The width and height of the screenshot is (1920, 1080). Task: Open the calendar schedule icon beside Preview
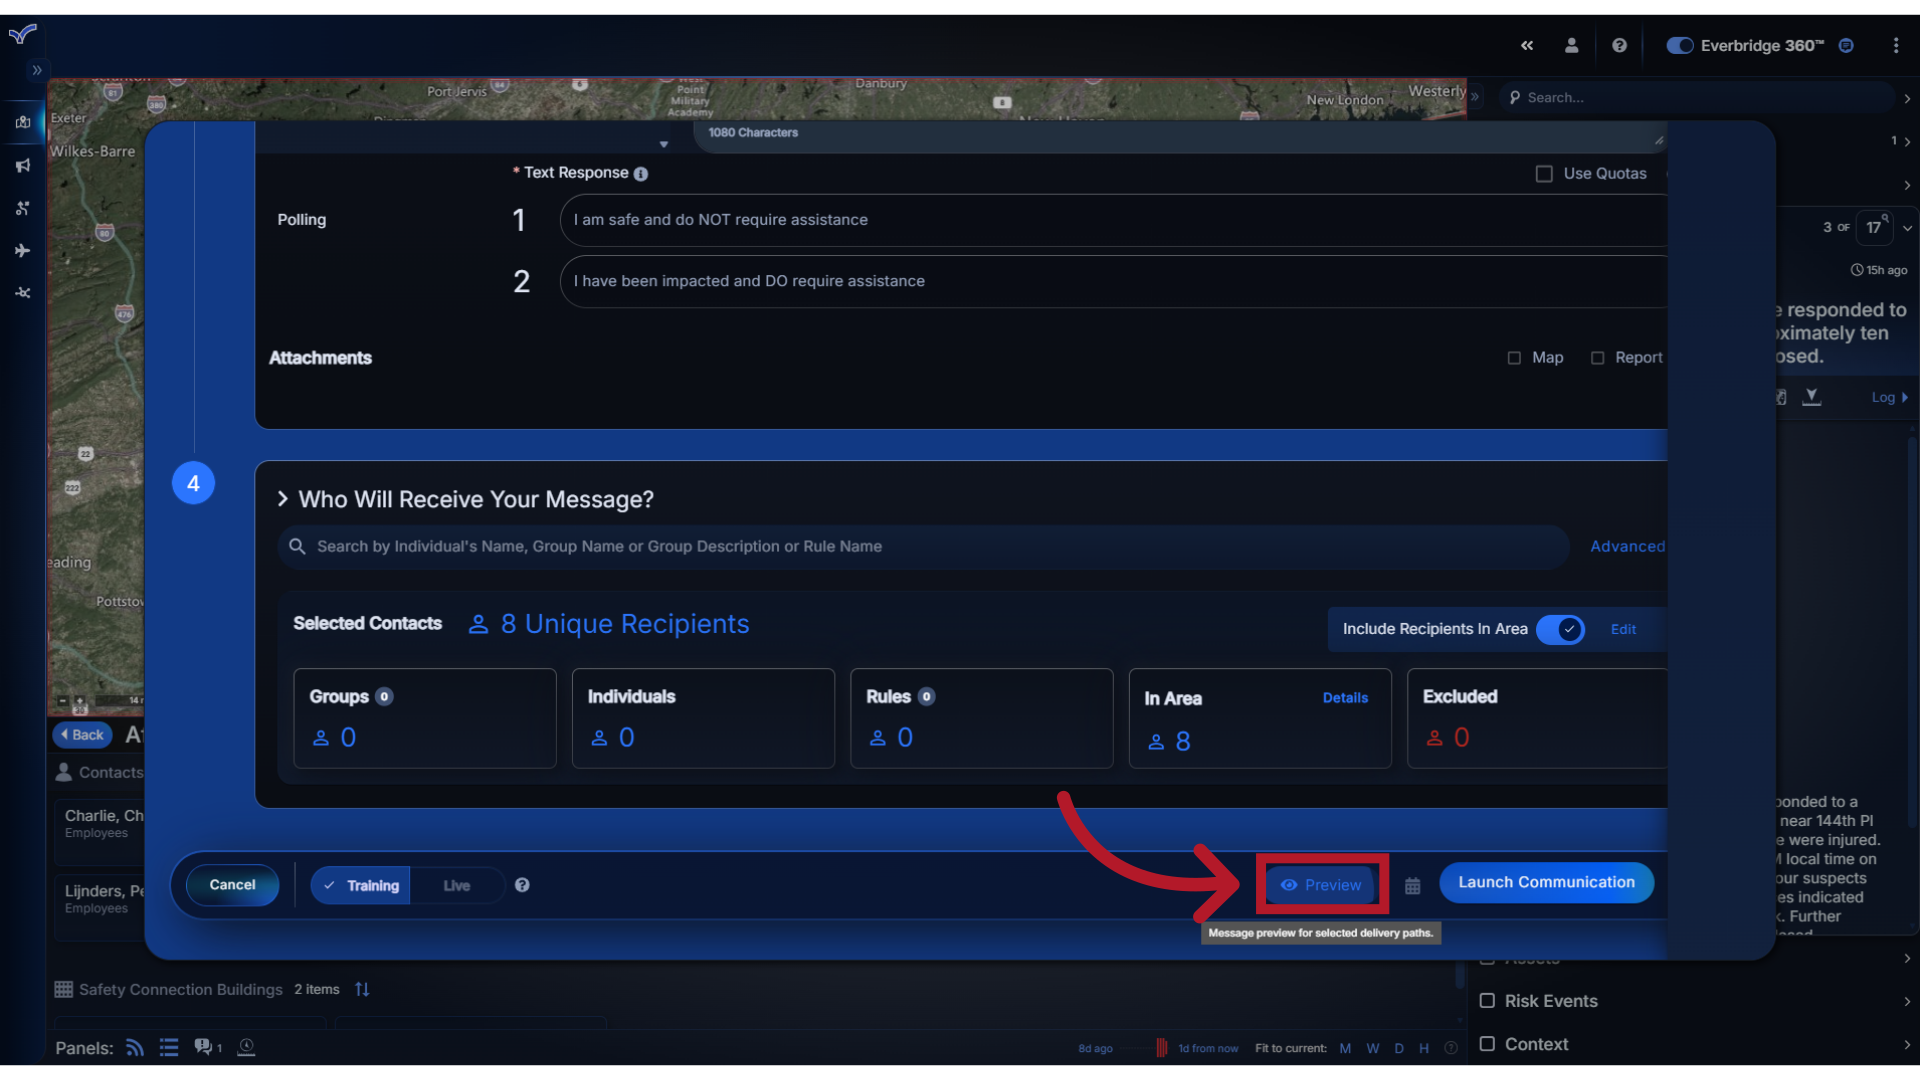(x=1413, y=886)
